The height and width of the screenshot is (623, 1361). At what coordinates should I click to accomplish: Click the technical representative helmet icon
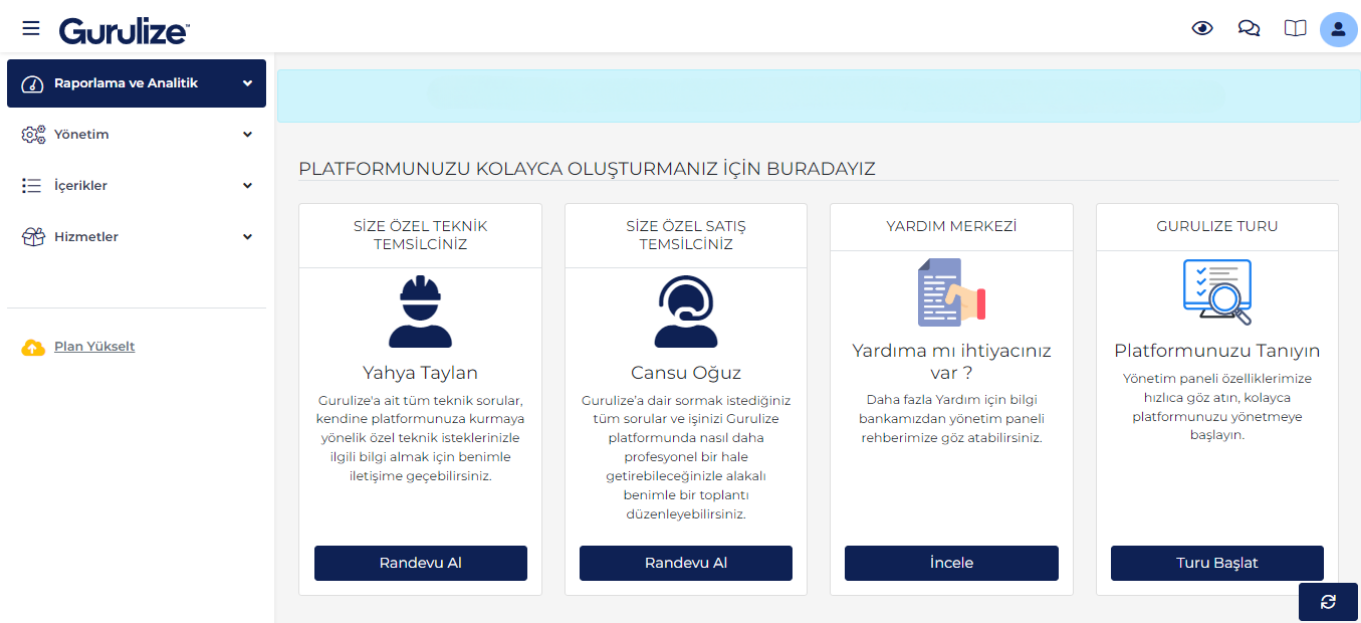click(x=420, y=311)
